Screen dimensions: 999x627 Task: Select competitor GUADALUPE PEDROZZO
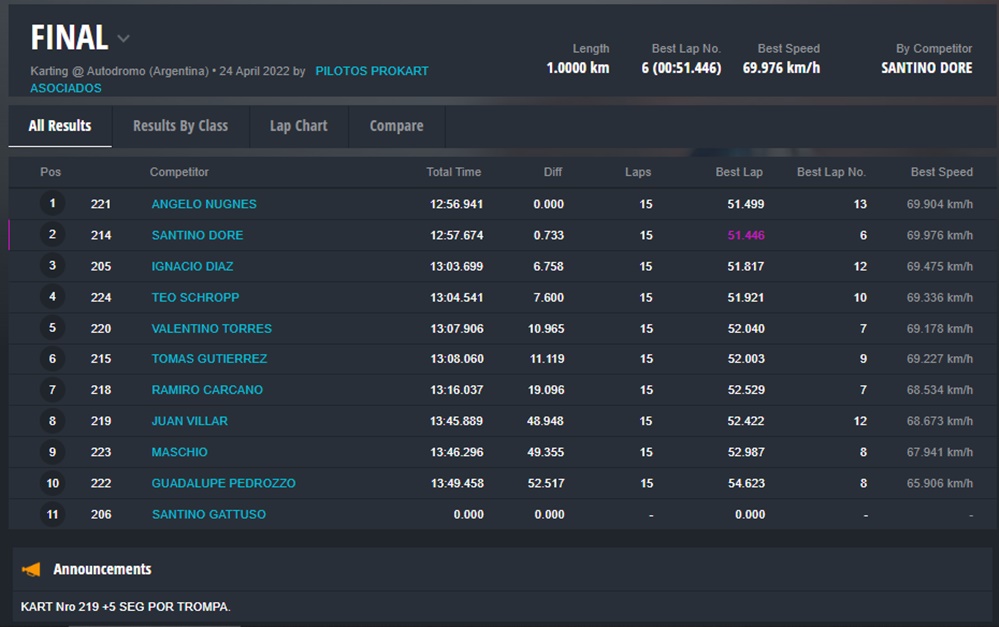point(223,483)
